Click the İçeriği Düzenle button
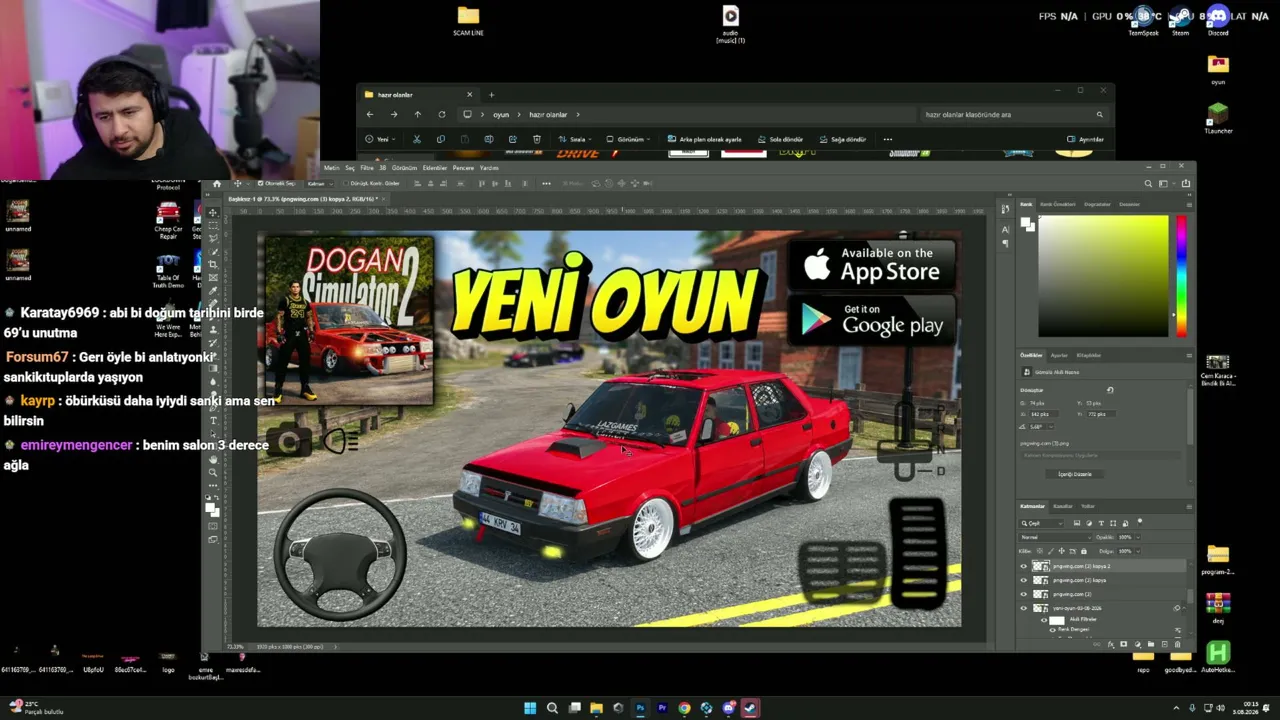This screenshot has width=1280, height=720. pyautogui.click(x=1075, y=474)
